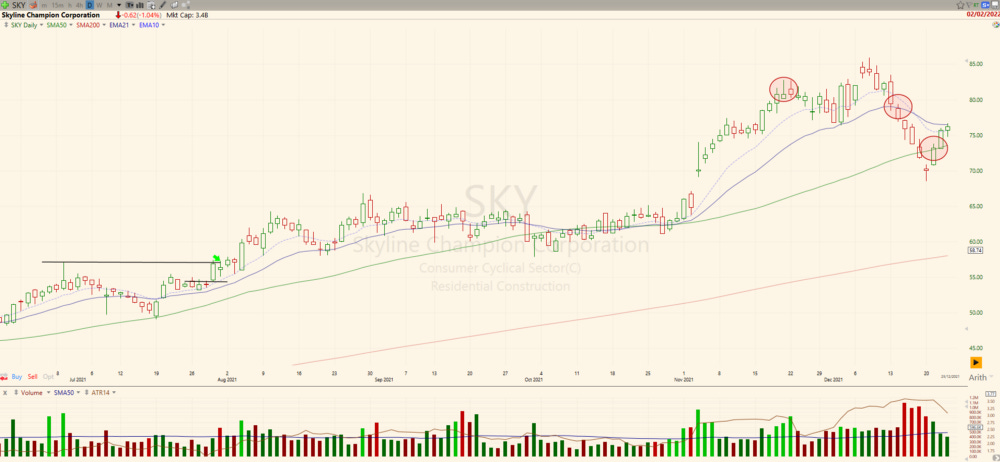
Task: Click the Aug 2021 date axis label
Action: (227, 380)
